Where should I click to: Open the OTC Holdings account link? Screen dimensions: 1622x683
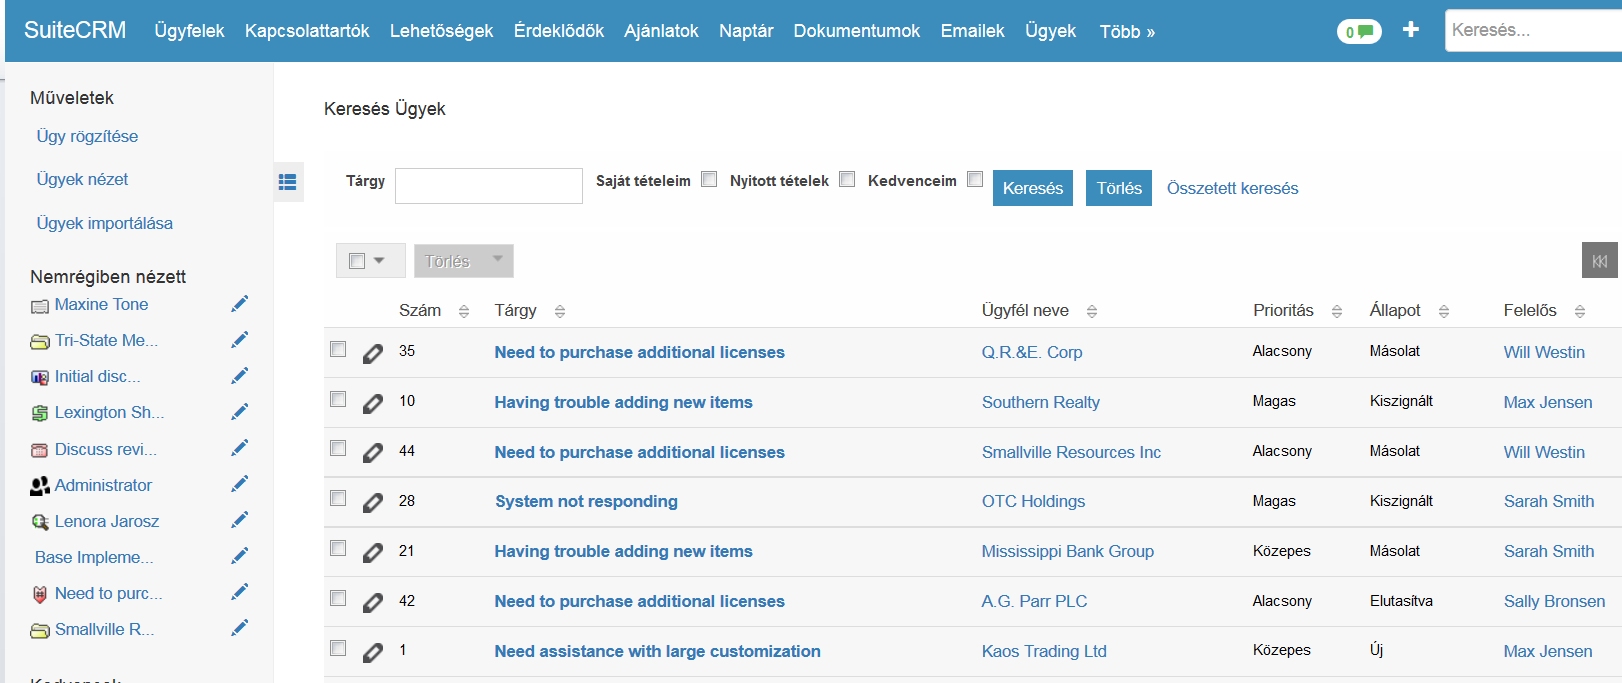coord(1033,501)
